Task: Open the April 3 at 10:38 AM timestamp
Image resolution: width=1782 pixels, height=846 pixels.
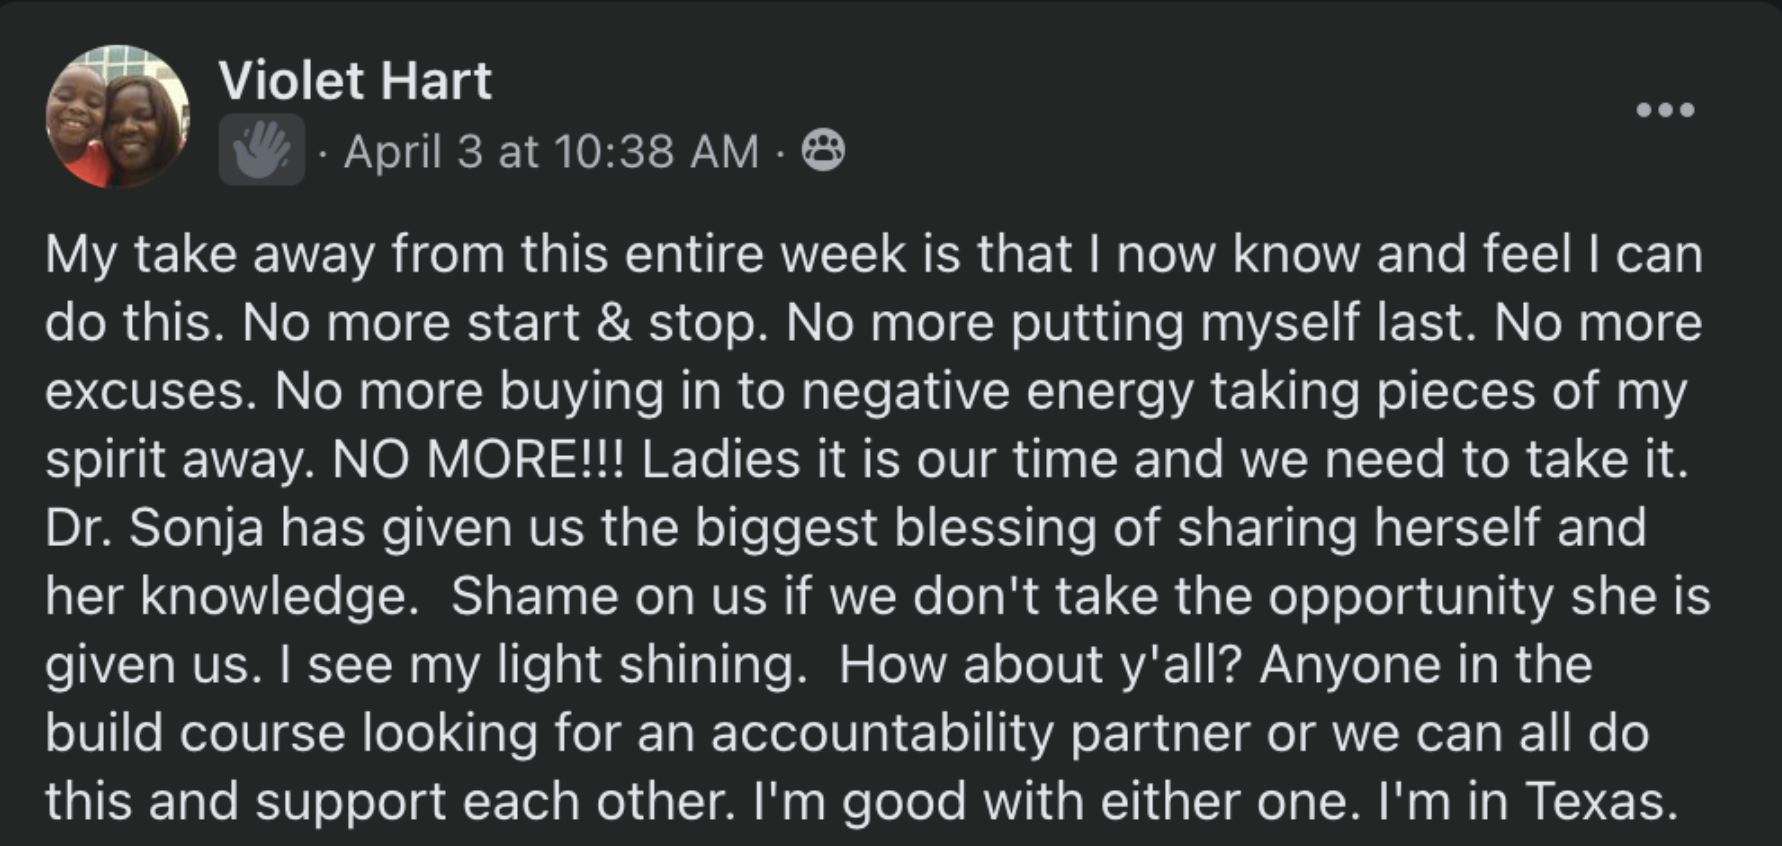Action: click(x=551, y=152)
